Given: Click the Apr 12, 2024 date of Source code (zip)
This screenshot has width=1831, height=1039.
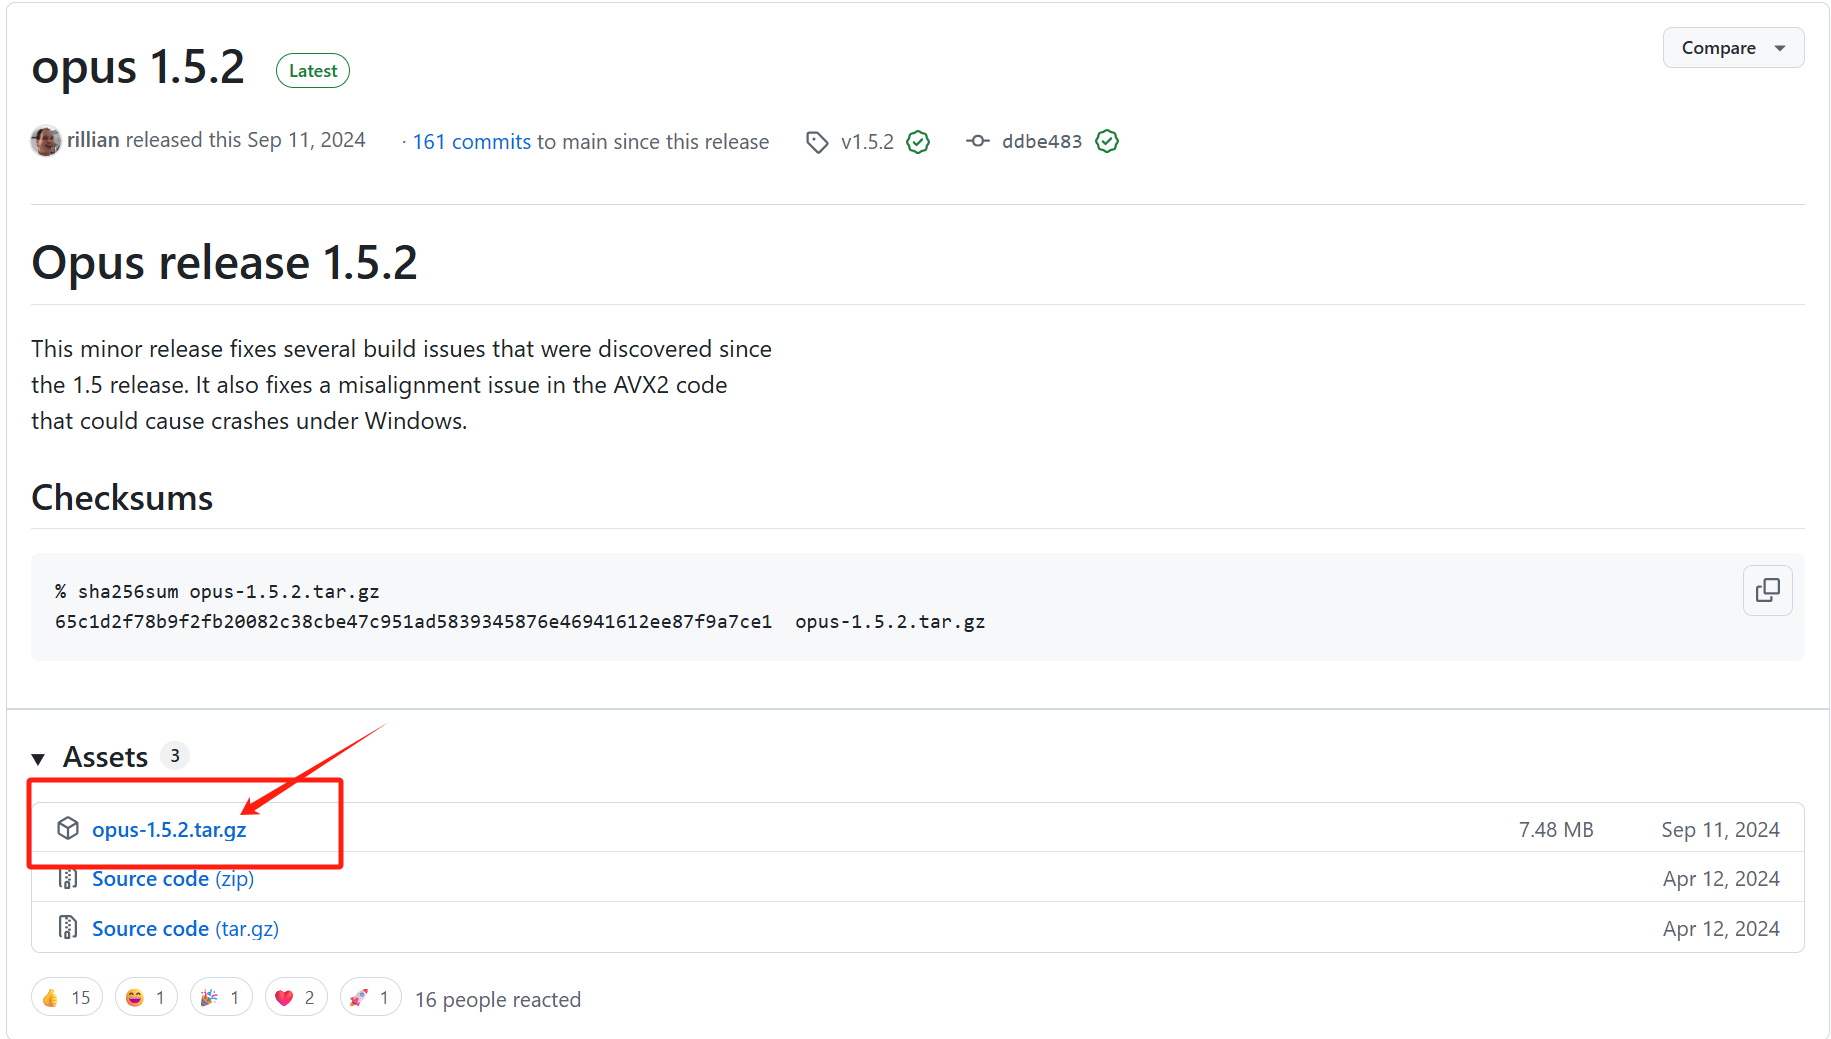Looking at the screenshot, I should [x=1722, y=879].
